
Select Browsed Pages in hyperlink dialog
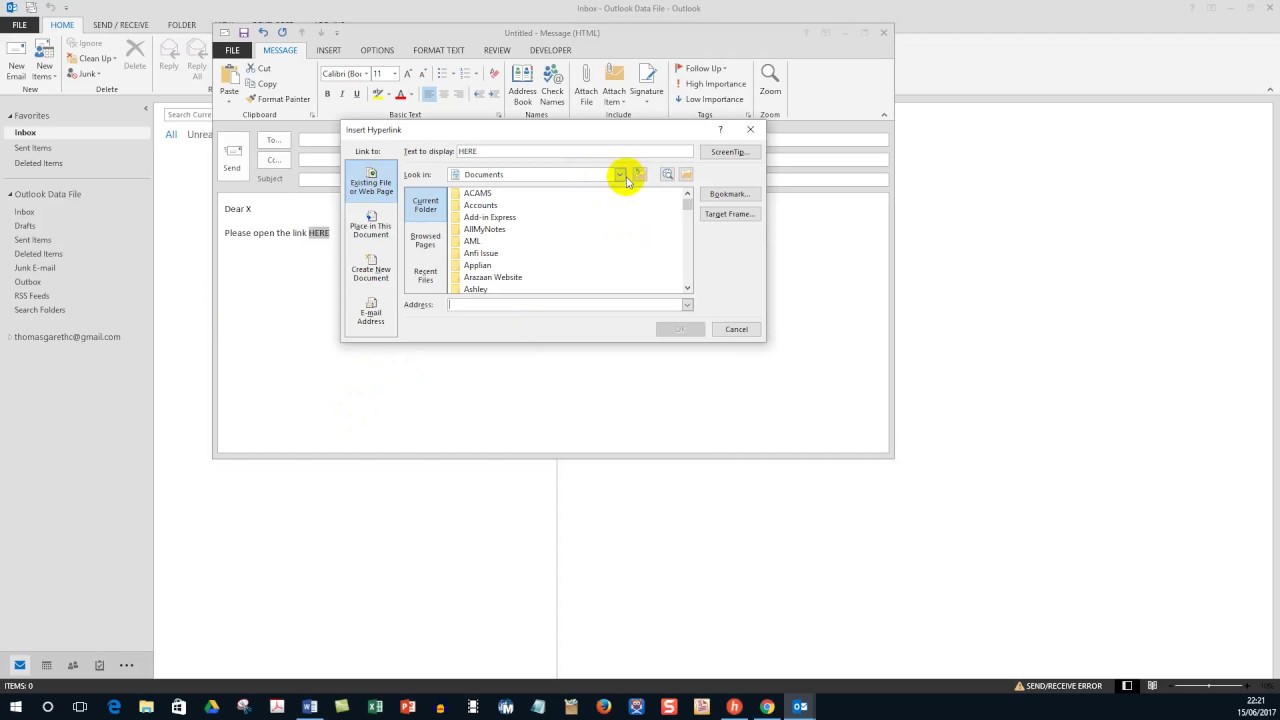(x=425, y=240)
